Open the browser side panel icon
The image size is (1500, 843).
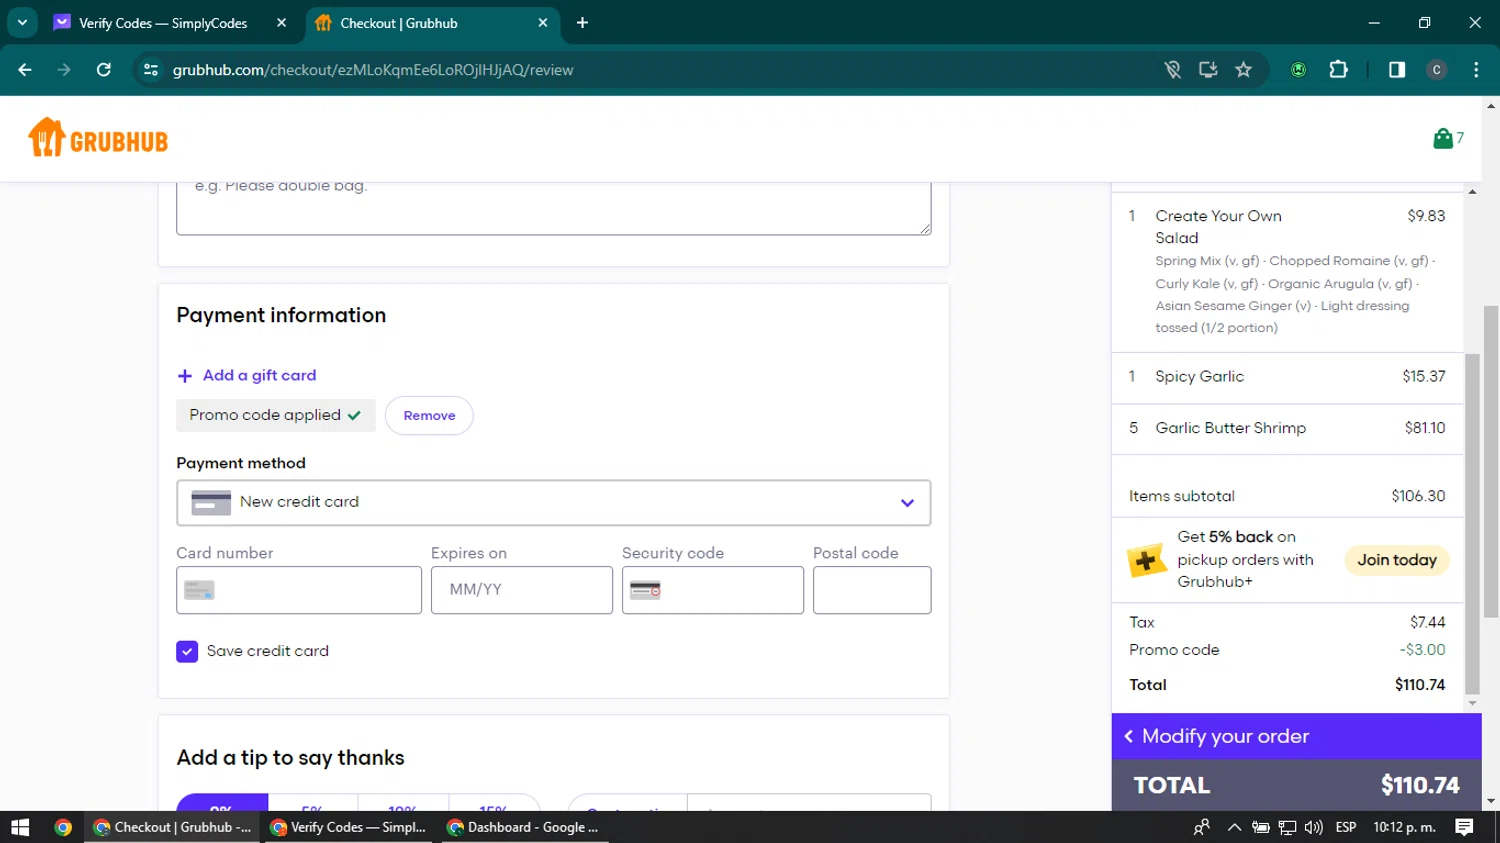click(1397, 70)
